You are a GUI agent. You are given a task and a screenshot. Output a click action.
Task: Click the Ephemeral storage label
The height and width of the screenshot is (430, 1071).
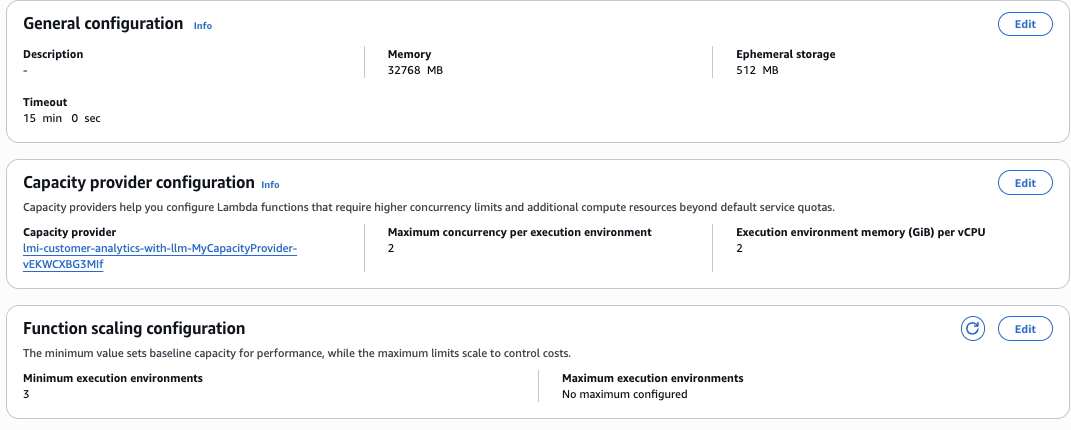tap(785, 54)
